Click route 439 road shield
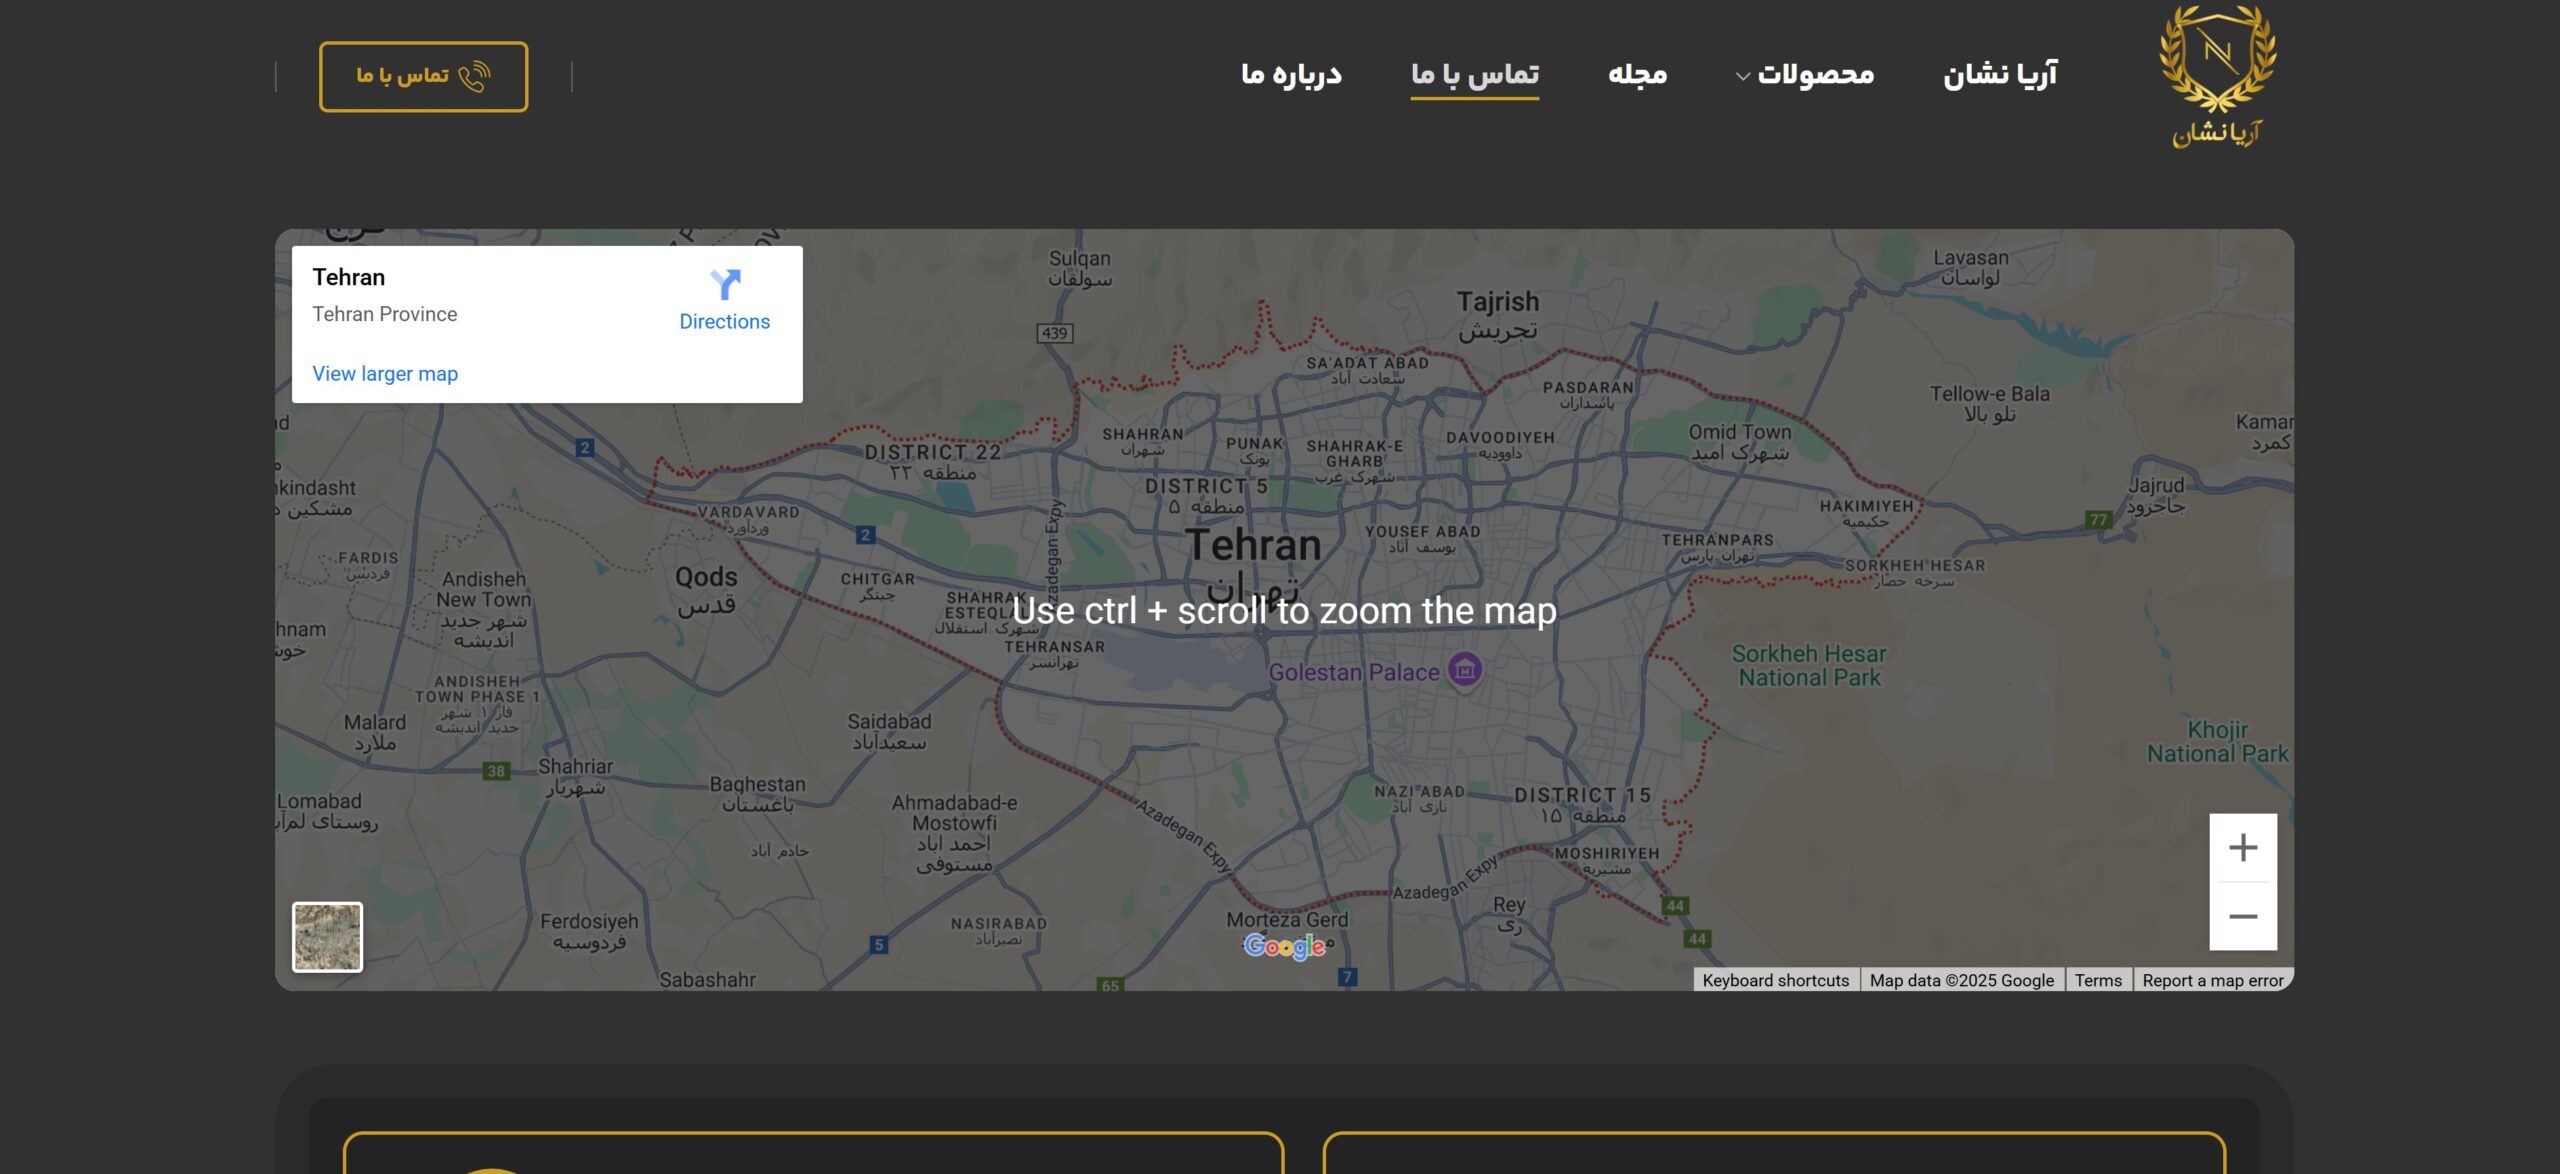 [1054, 333]
